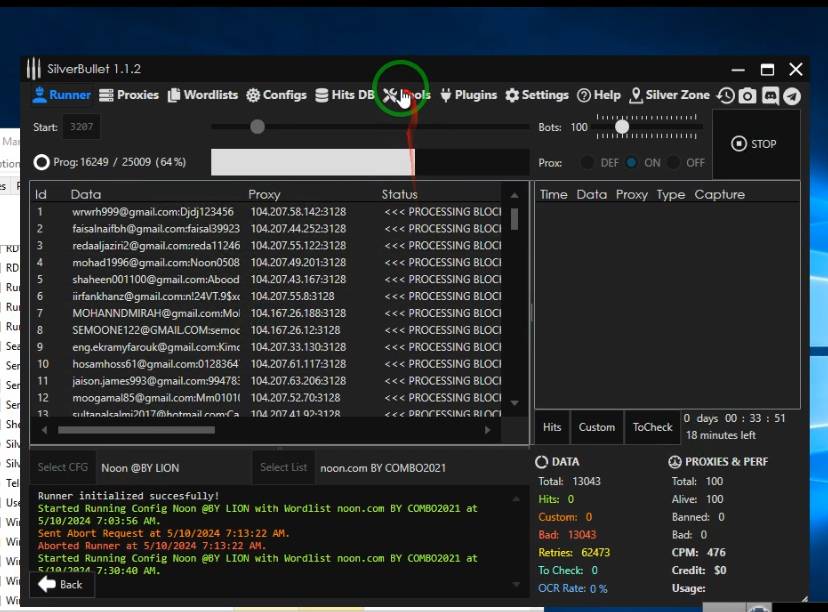Click the config name 'Noon @BY LION'
This screenshot has width=828, height=612.
coord(140,468)
